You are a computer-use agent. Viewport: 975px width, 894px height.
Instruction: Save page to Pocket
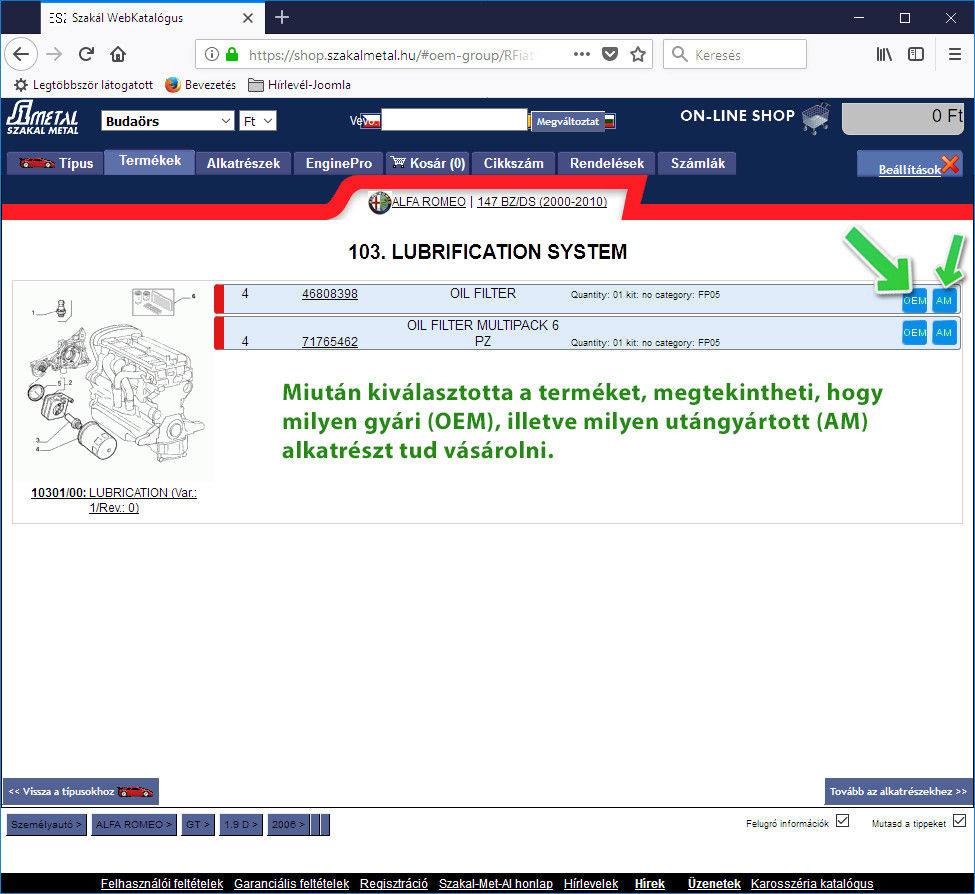[610, 54]
